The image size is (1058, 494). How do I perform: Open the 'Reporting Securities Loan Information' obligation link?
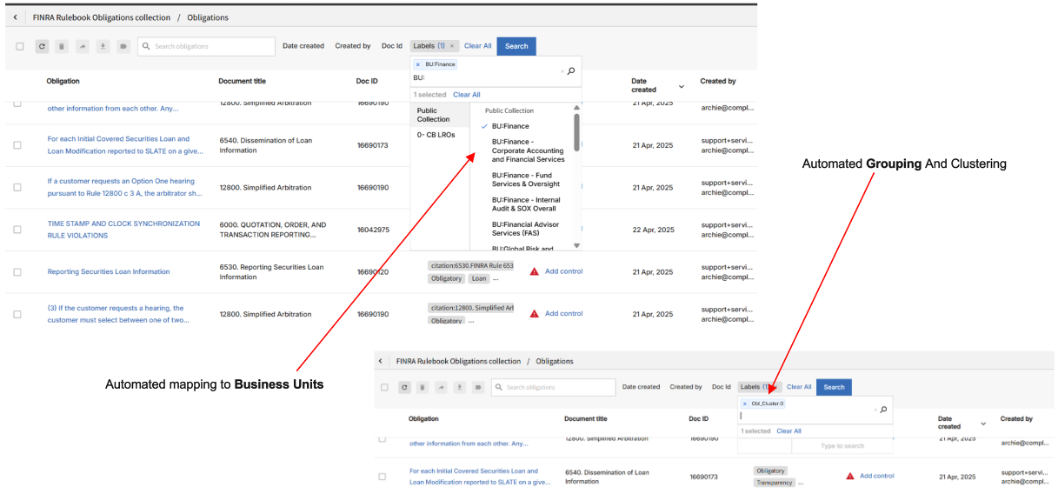coord(109,272)
